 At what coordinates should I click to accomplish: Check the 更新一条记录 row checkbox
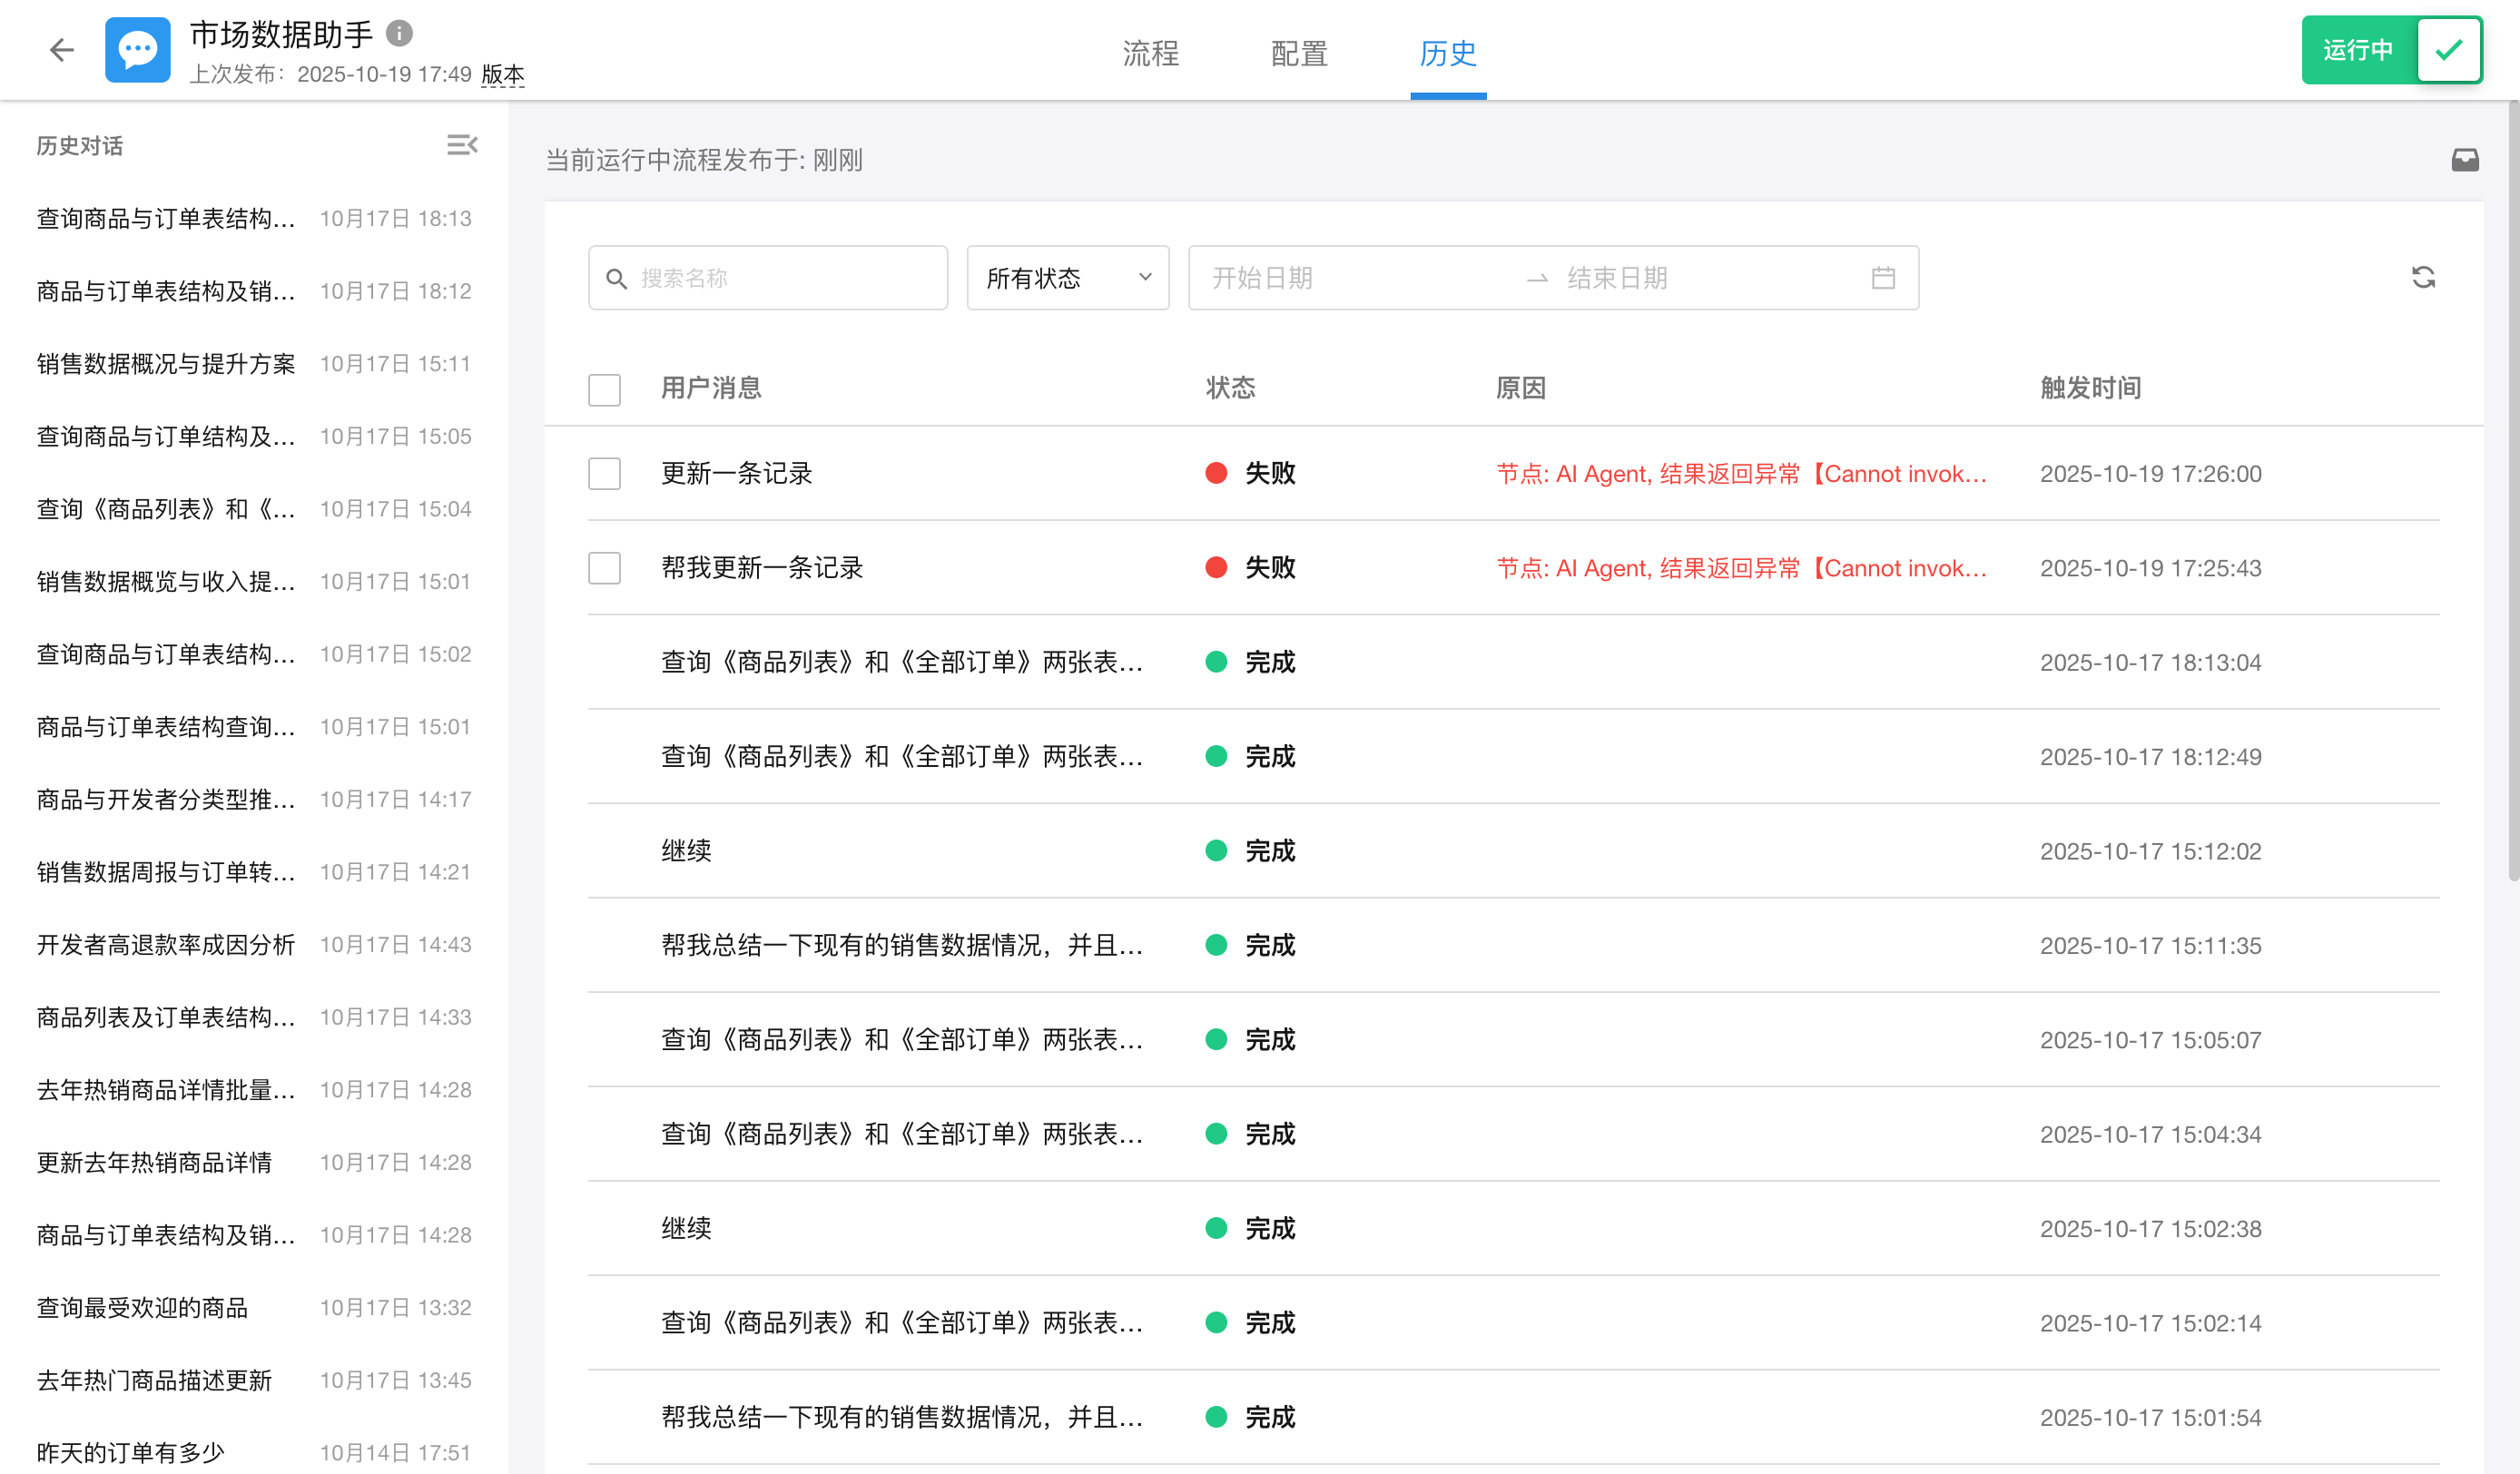tap(604, 474)
